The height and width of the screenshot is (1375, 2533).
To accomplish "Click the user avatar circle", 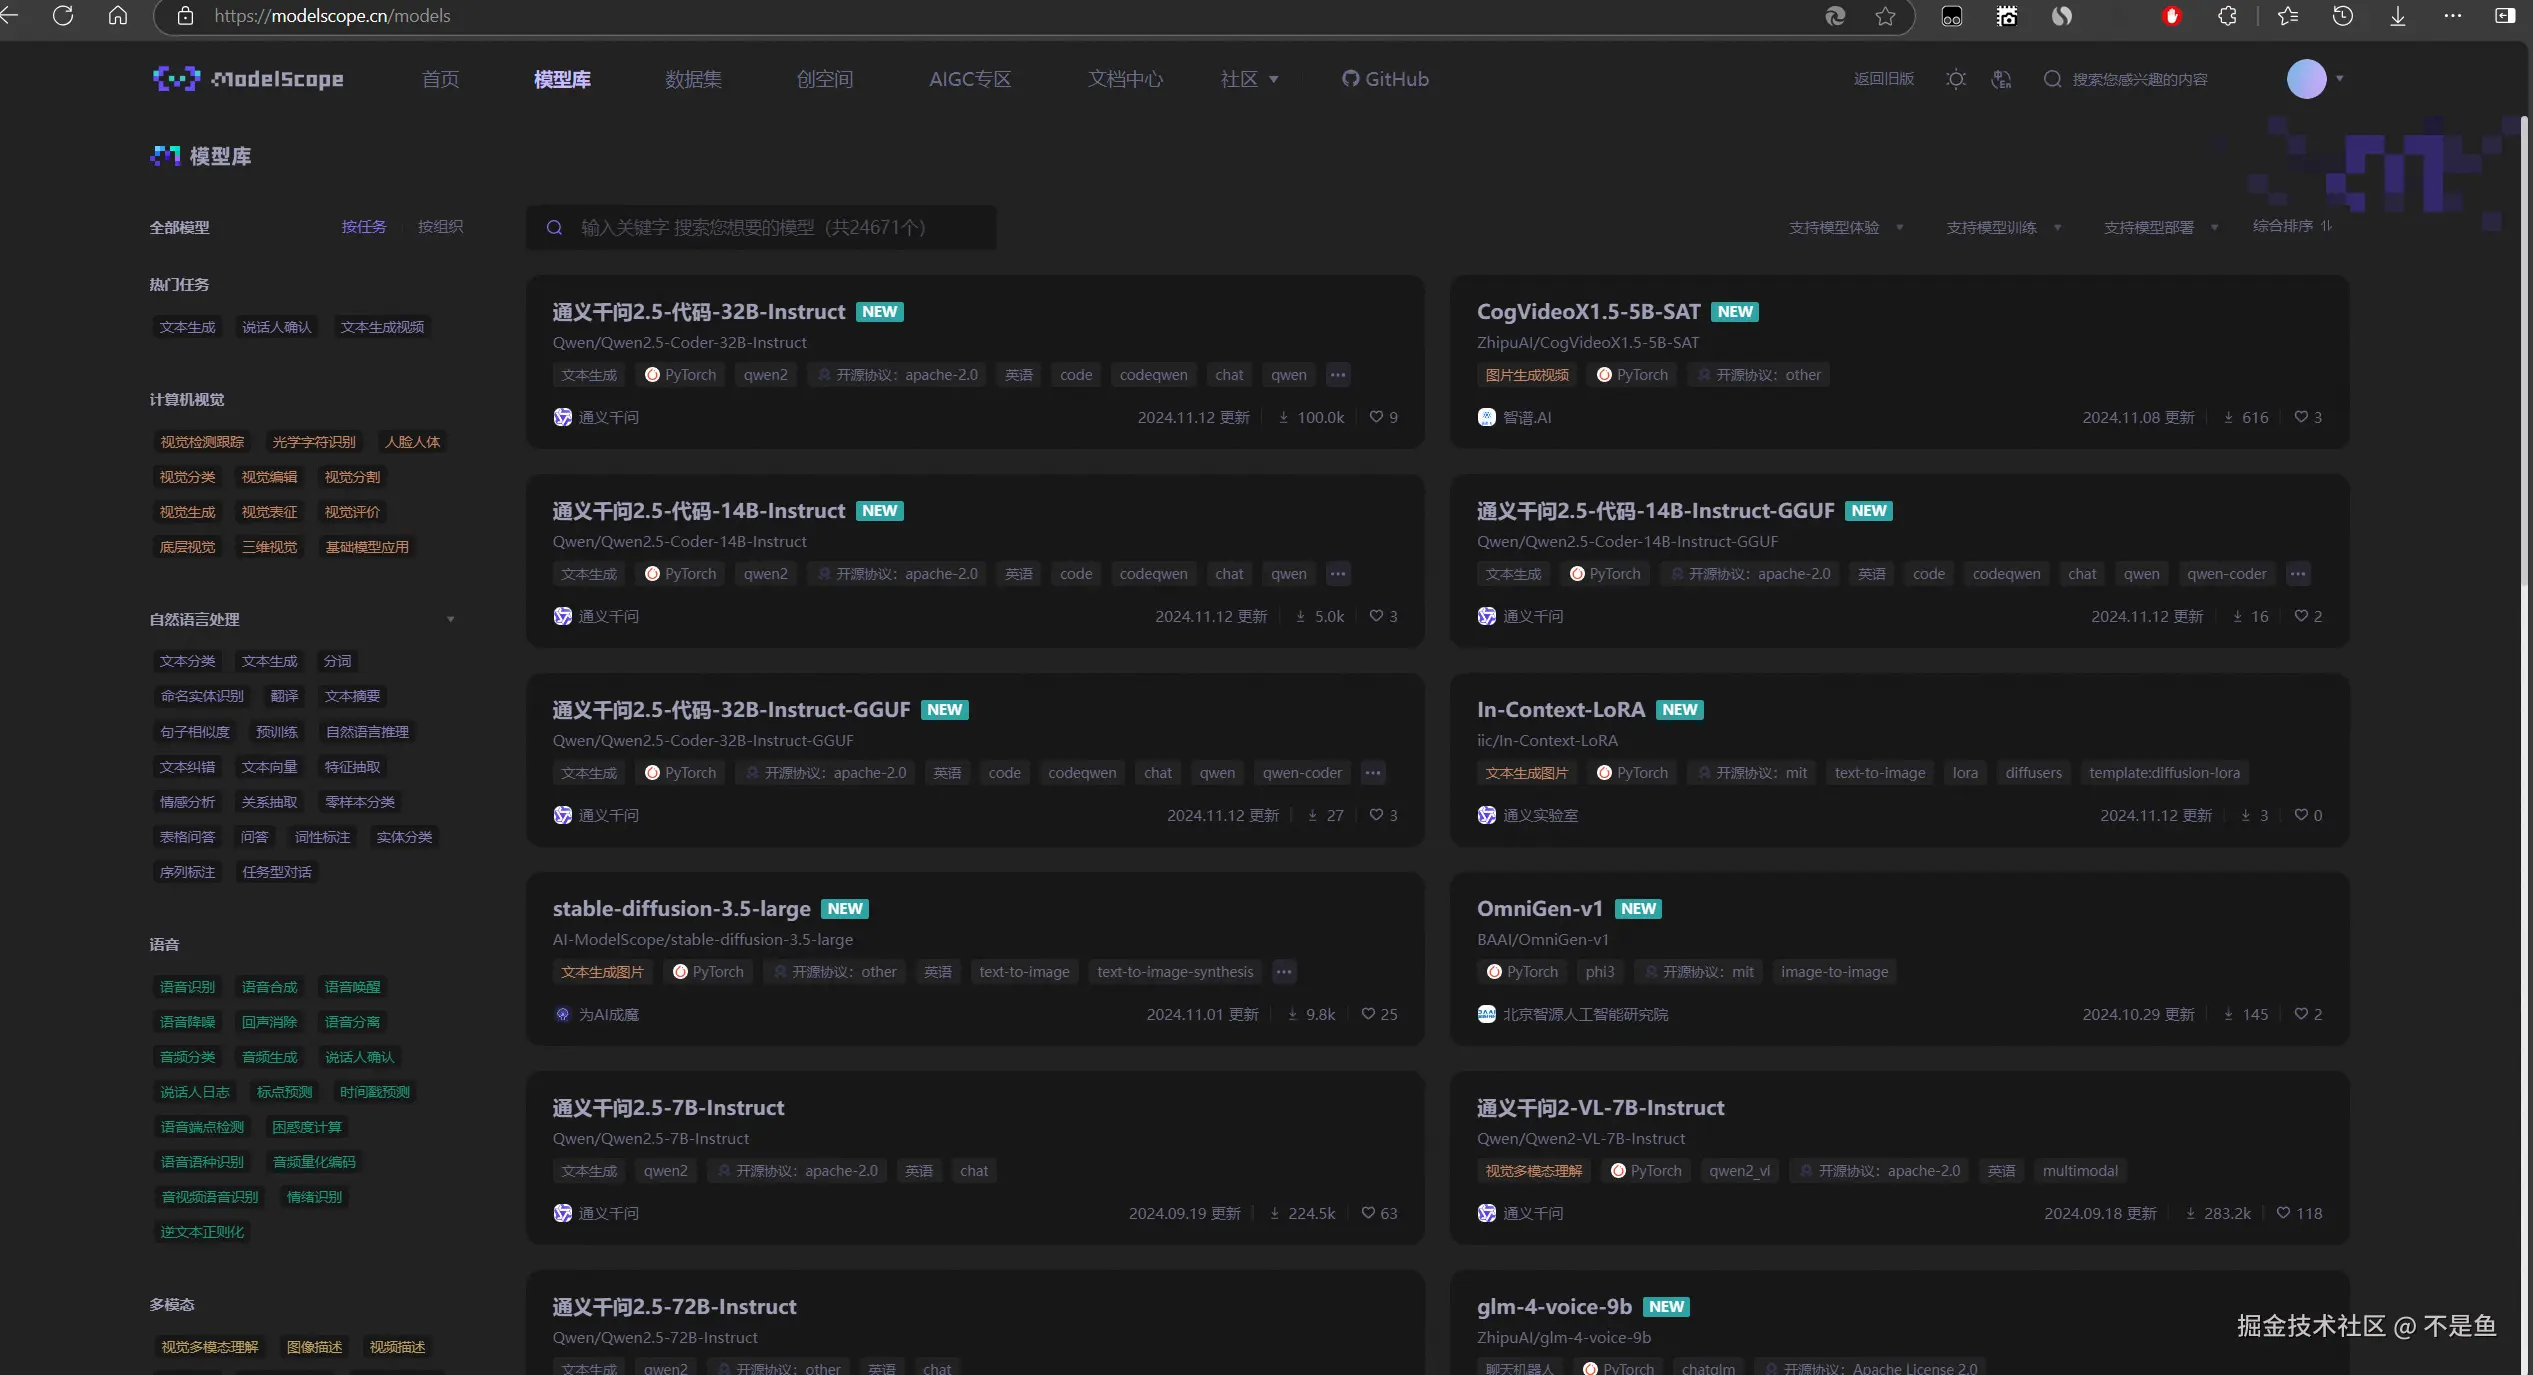I will pyautogui.click(x=2306, y=79).
